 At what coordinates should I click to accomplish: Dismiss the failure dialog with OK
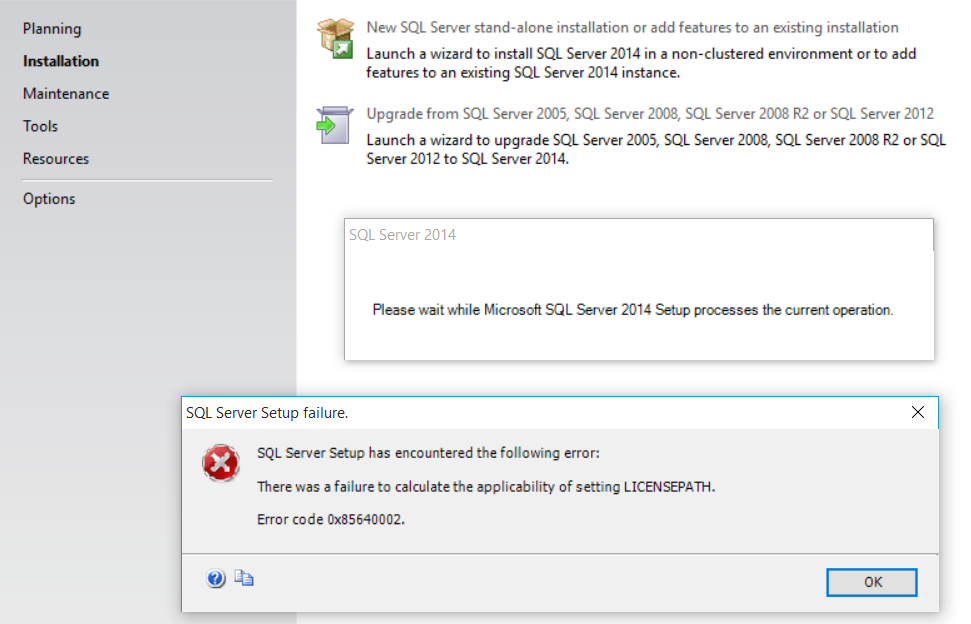coord(871,582)
